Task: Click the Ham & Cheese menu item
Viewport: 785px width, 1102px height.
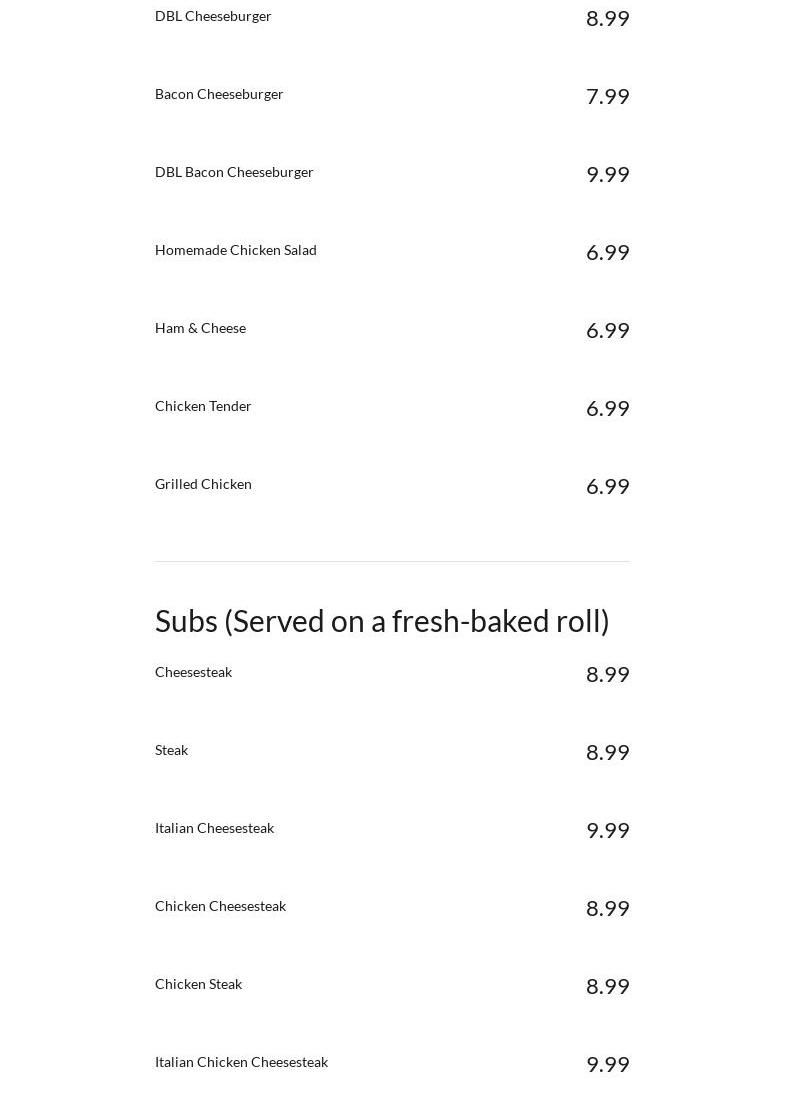Action: (200, 328)
